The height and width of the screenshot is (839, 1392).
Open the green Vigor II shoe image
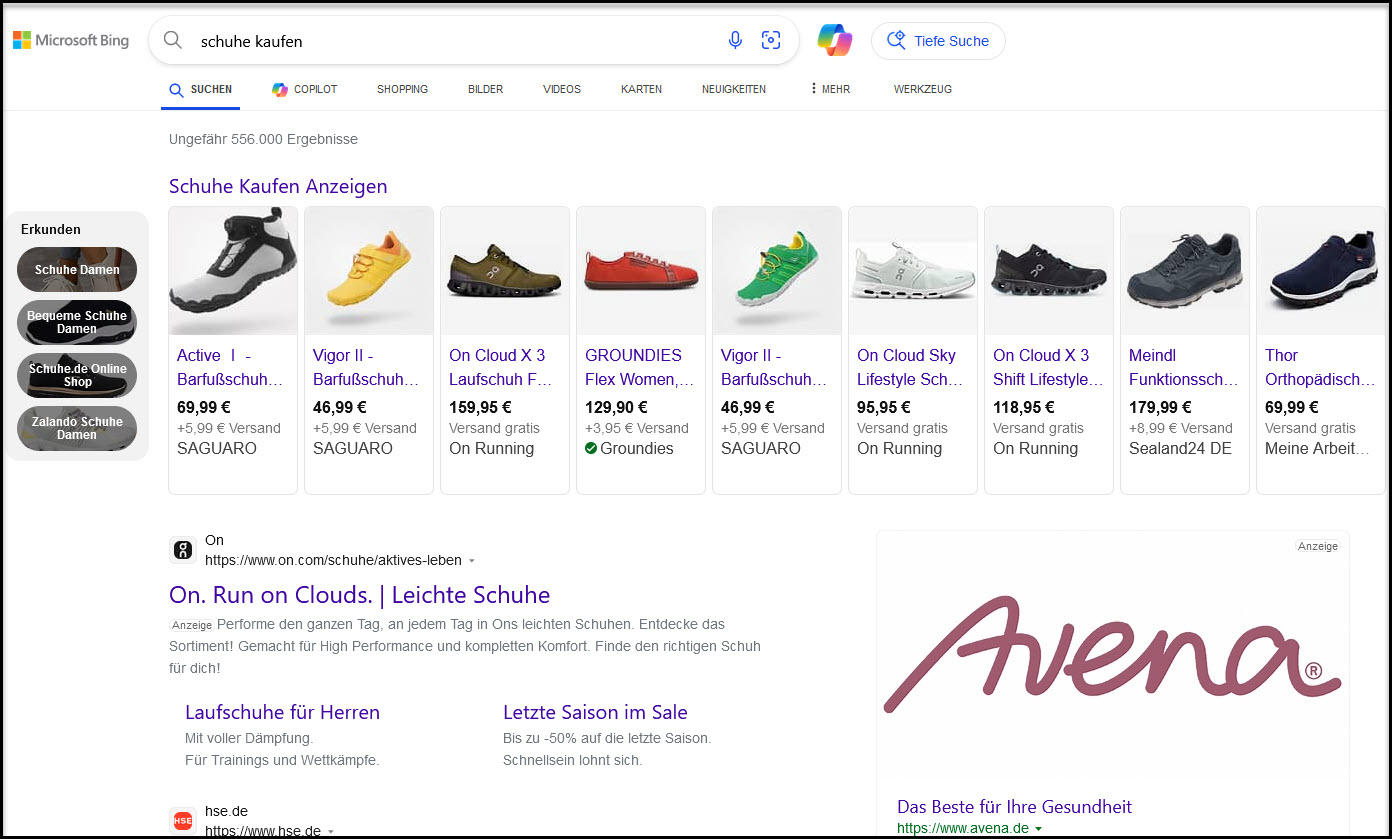777,271
